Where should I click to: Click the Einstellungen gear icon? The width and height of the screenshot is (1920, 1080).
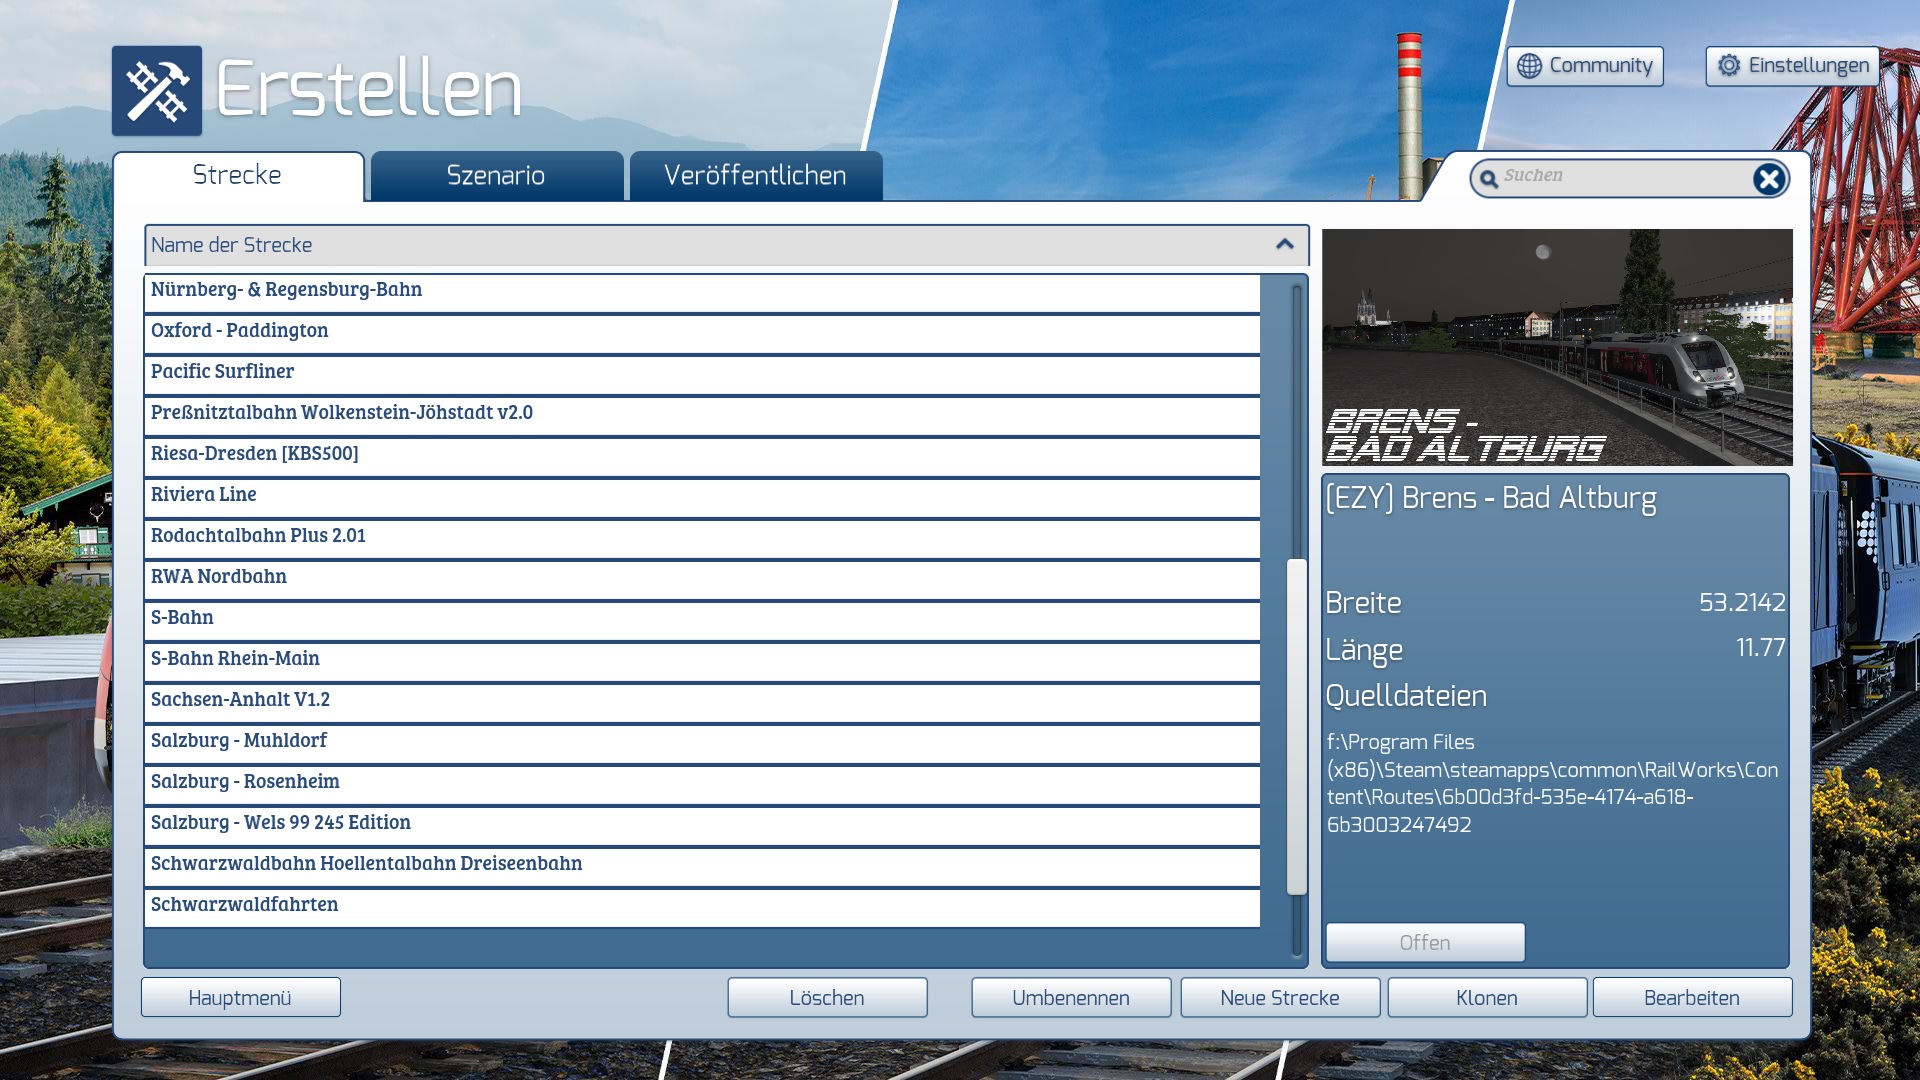pos(1729,66)
